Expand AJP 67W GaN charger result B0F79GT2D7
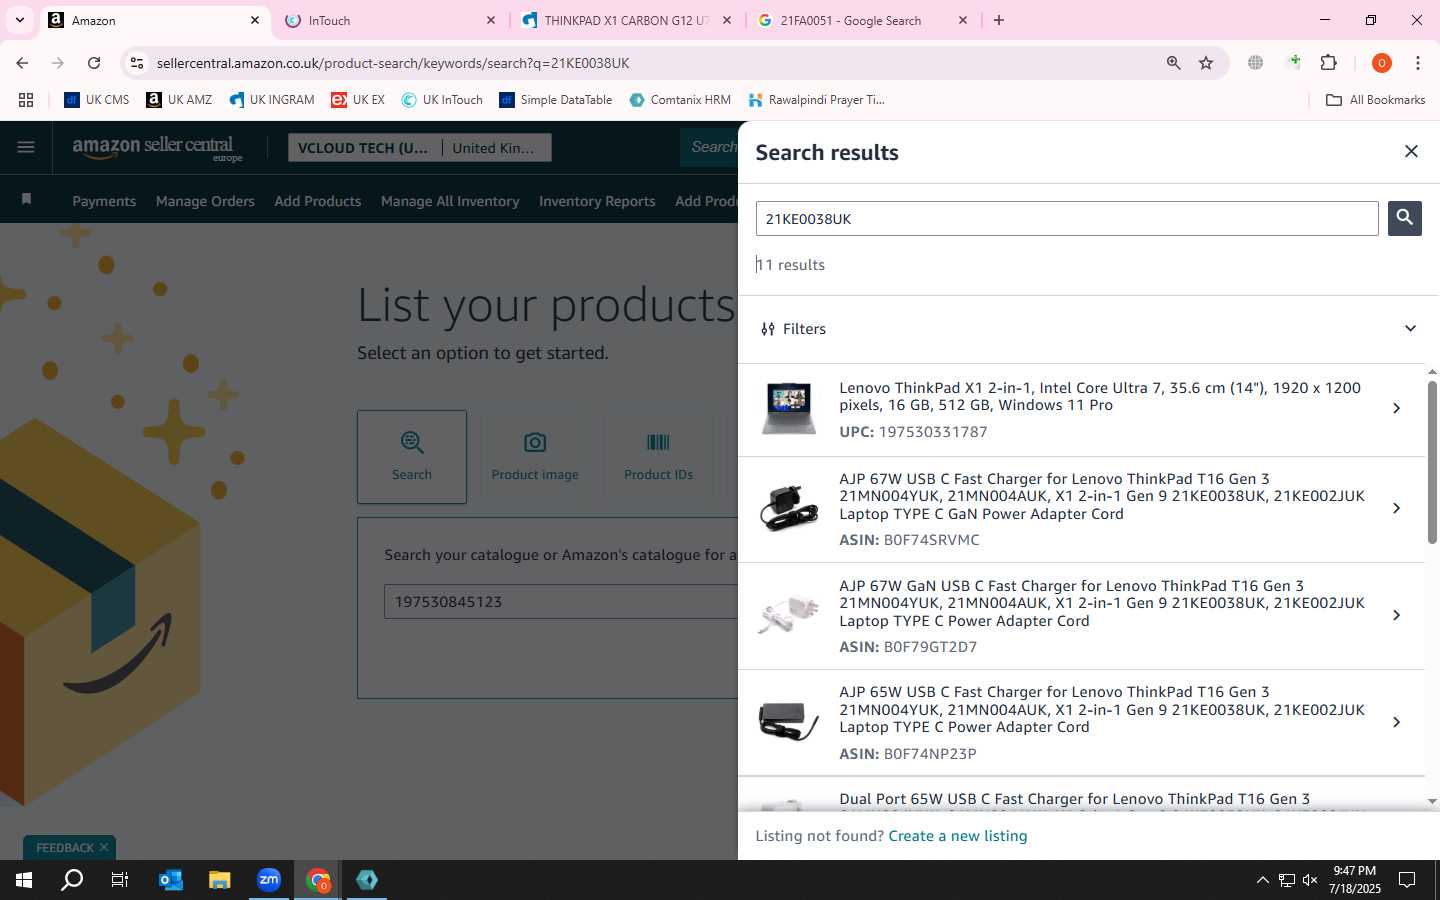Viewport: 1440px width, 900px height. click(1396, 615)
